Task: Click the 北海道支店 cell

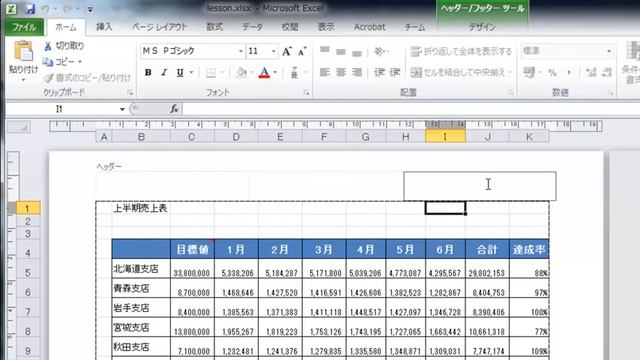Action: tap(141, 269)
